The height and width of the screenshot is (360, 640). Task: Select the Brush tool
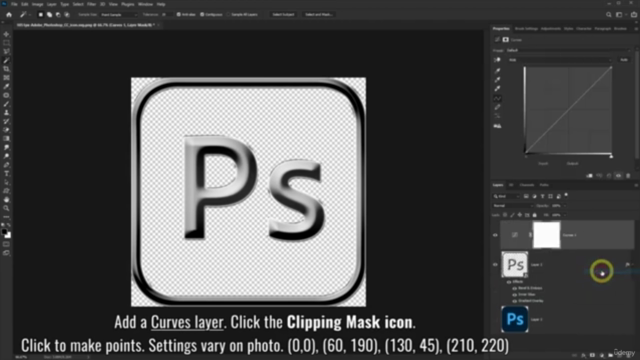(6, 104)
